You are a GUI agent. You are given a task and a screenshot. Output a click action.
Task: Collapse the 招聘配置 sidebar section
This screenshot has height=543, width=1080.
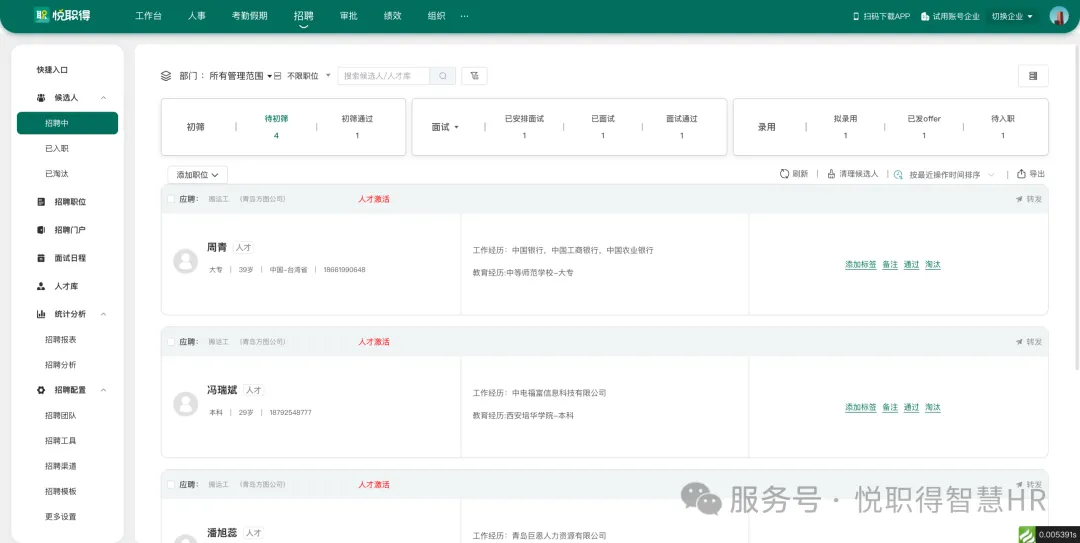click(103, 390)
